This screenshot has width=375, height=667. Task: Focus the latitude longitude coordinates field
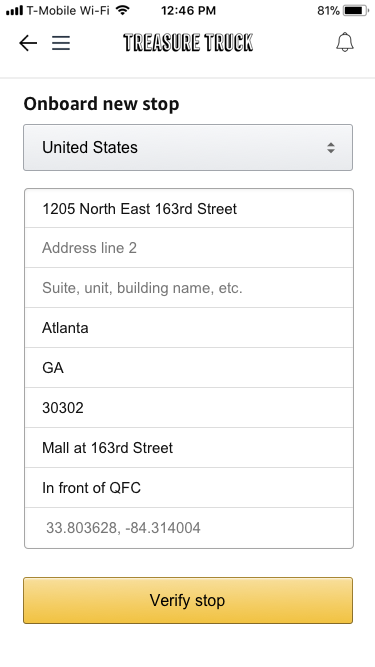pyautogui.click(x=189, y=528)
